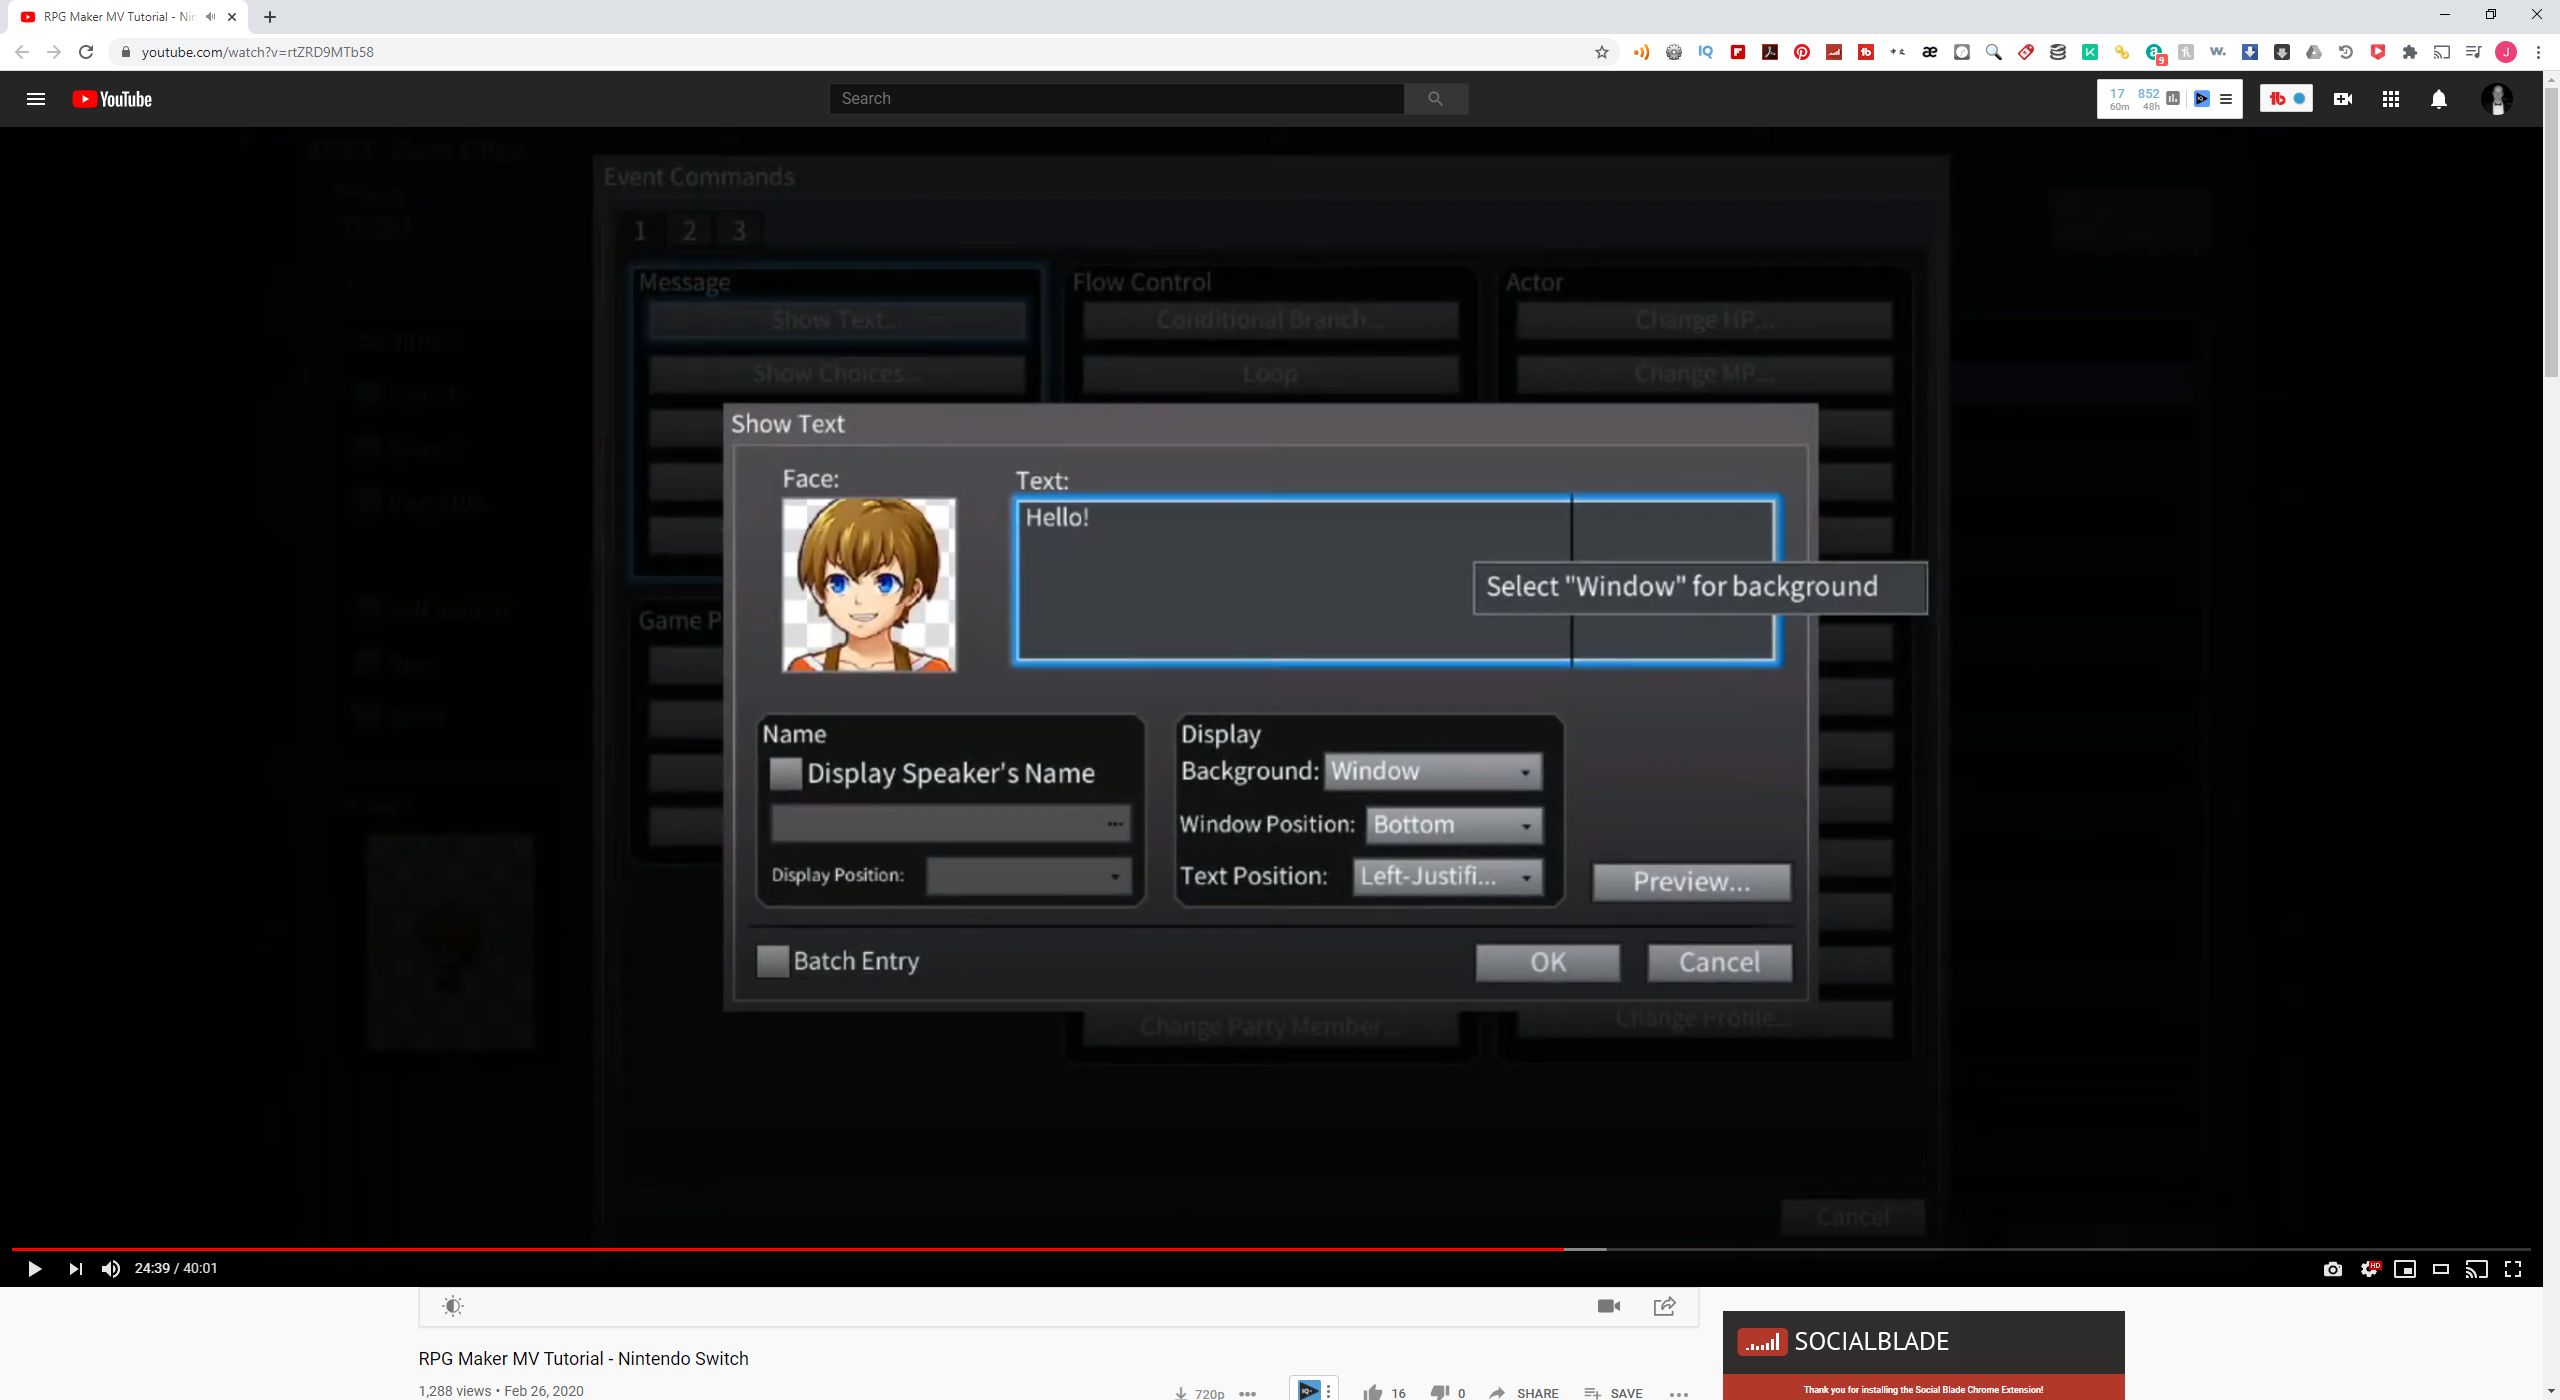The image size is (2560, 1400).
Task: Click the Preview... button
Action: pos(1692,882)
